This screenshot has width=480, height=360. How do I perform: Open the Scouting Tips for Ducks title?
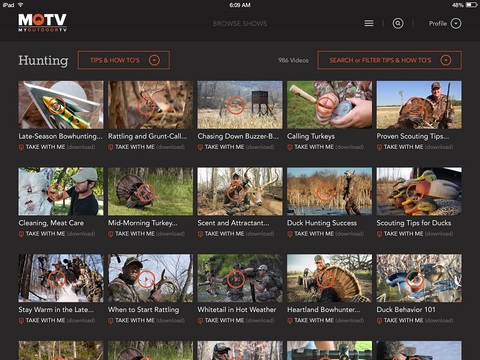click(x=414, y=223)
